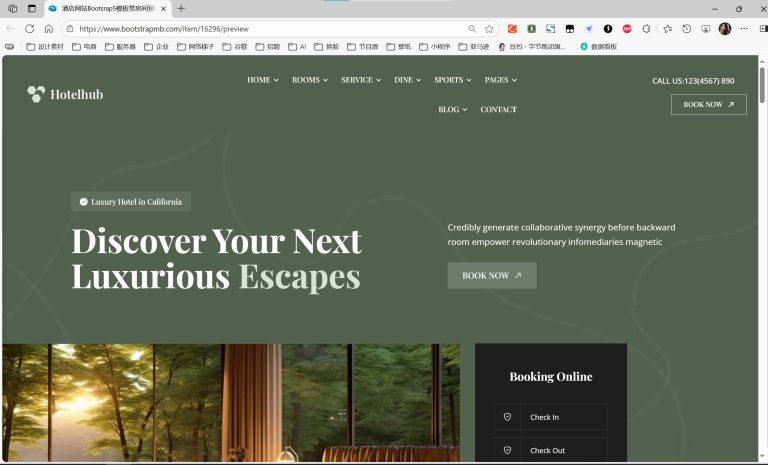Click the outlined BOOK NOW header button
Image resolution: width=768 pixels, height=465 pixels.
[x=709, y=104]
